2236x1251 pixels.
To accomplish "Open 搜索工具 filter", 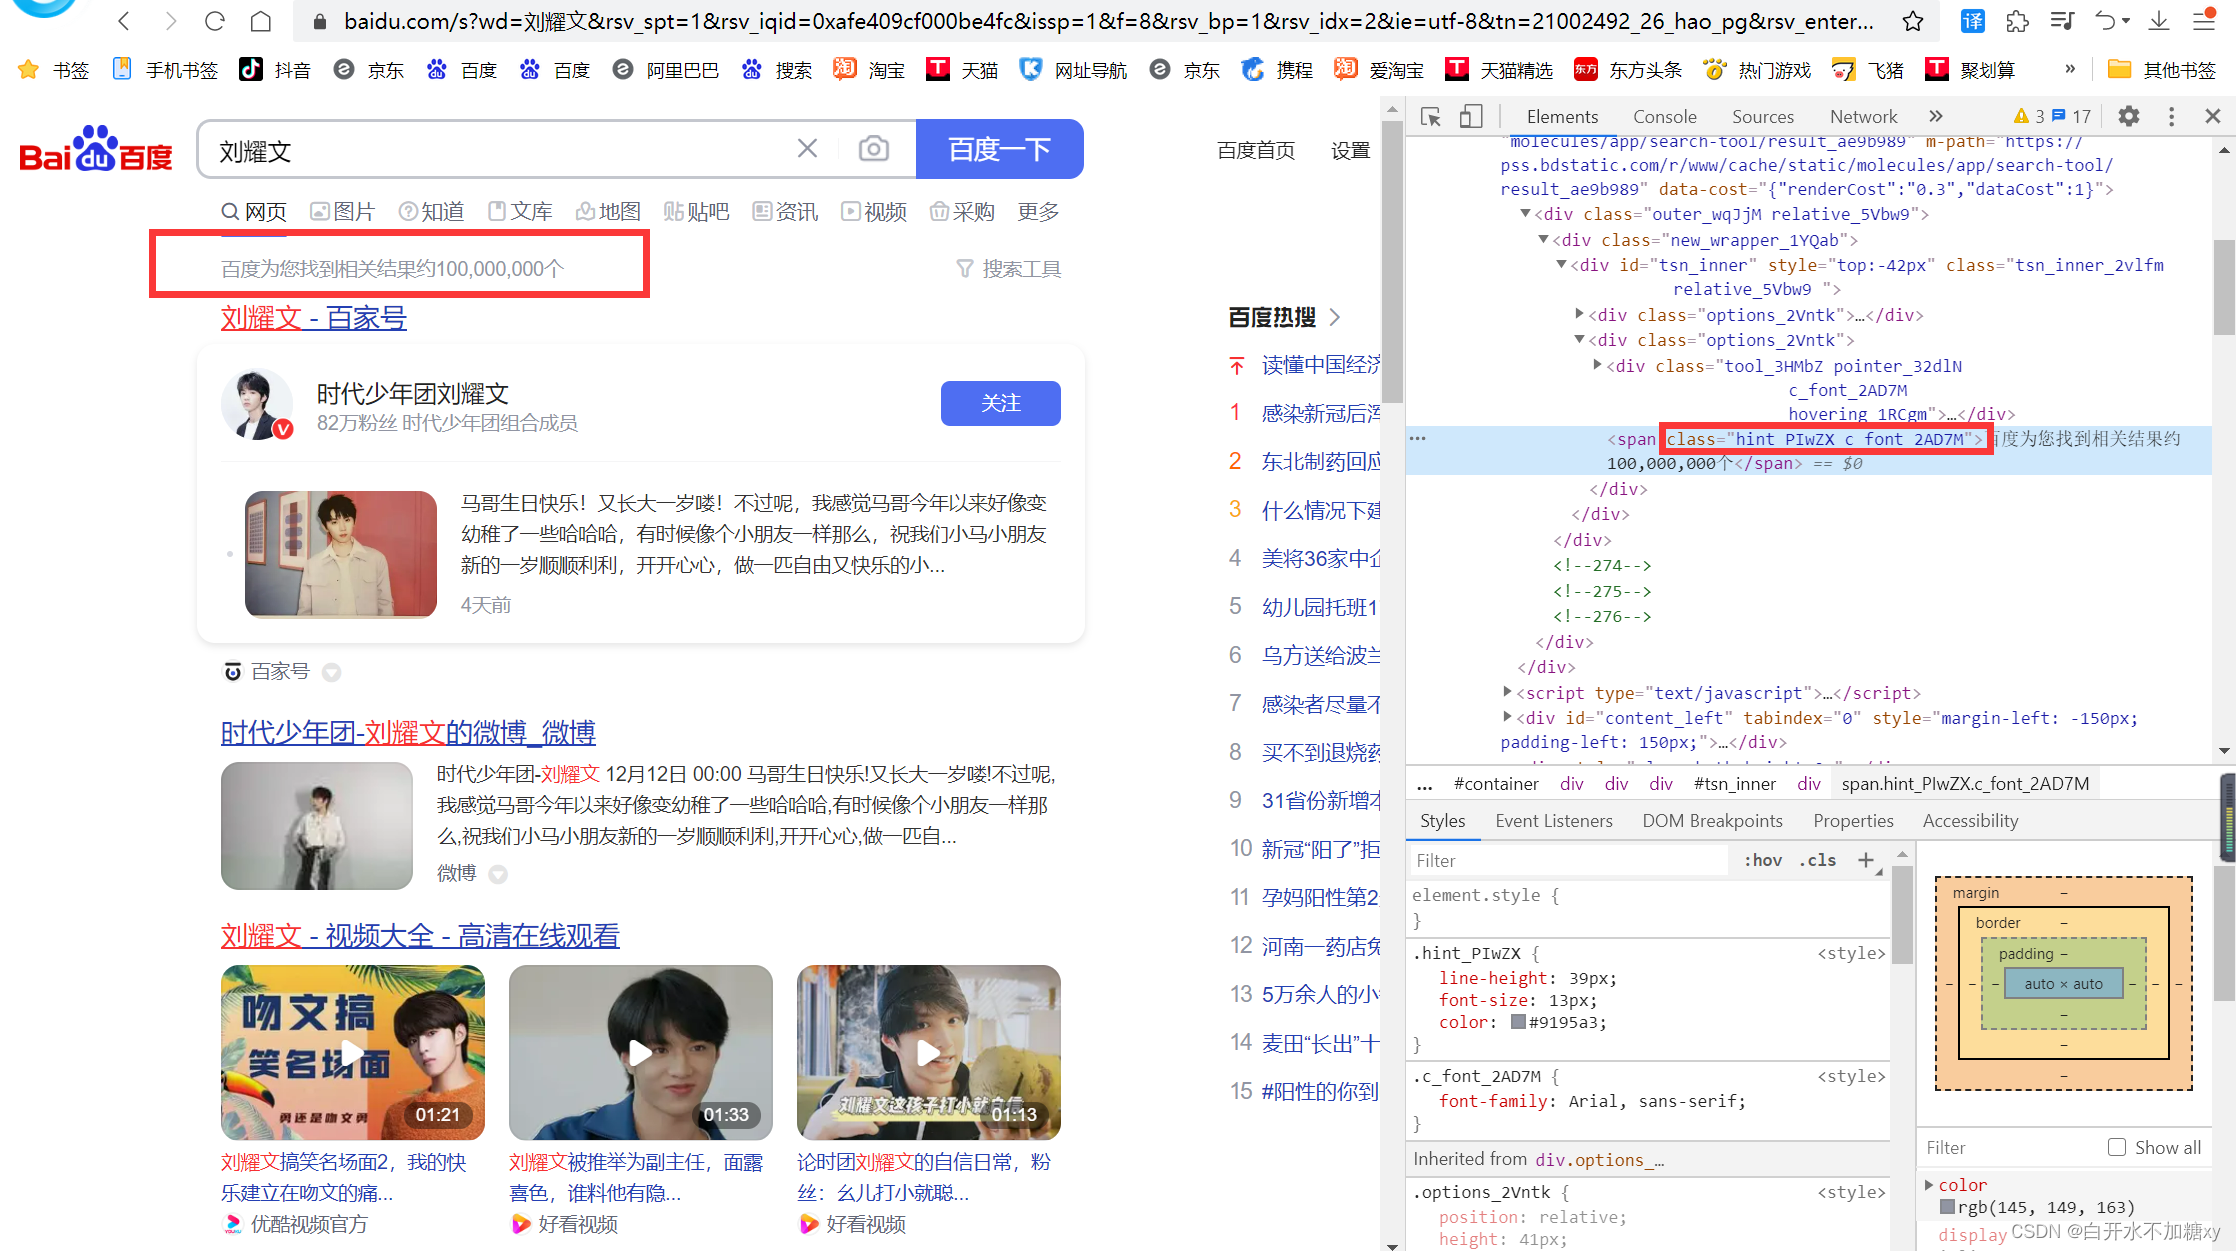I will click(x=1009, y=268).
